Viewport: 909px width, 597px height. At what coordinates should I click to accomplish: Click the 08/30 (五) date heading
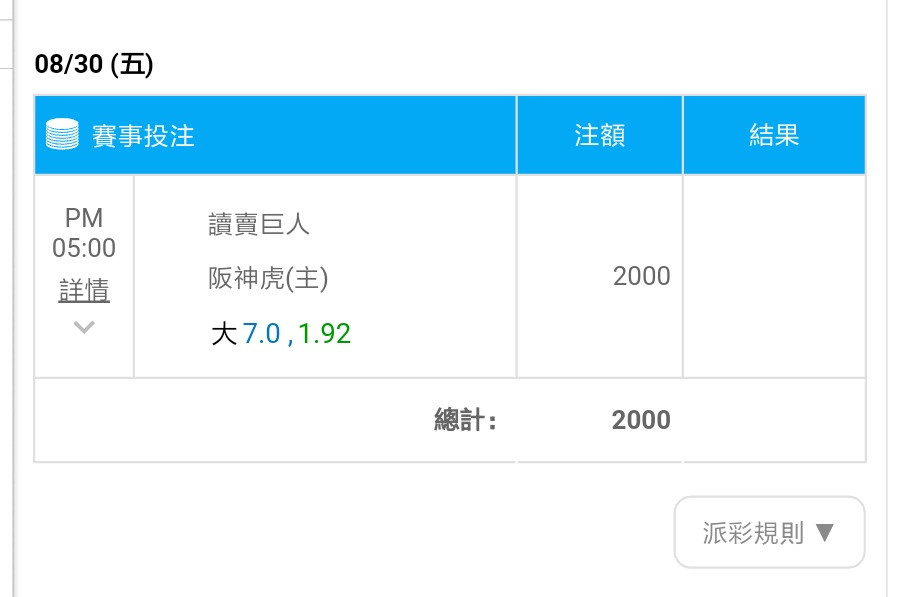(94, 64)
